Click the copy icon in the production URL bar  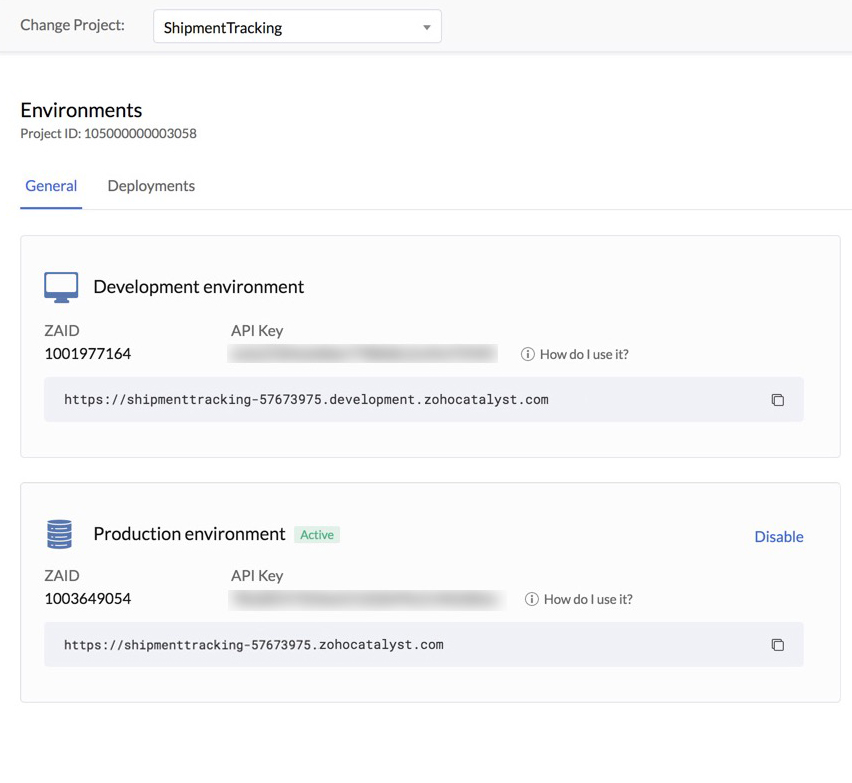pyautogui.click(x=778, y=645)
